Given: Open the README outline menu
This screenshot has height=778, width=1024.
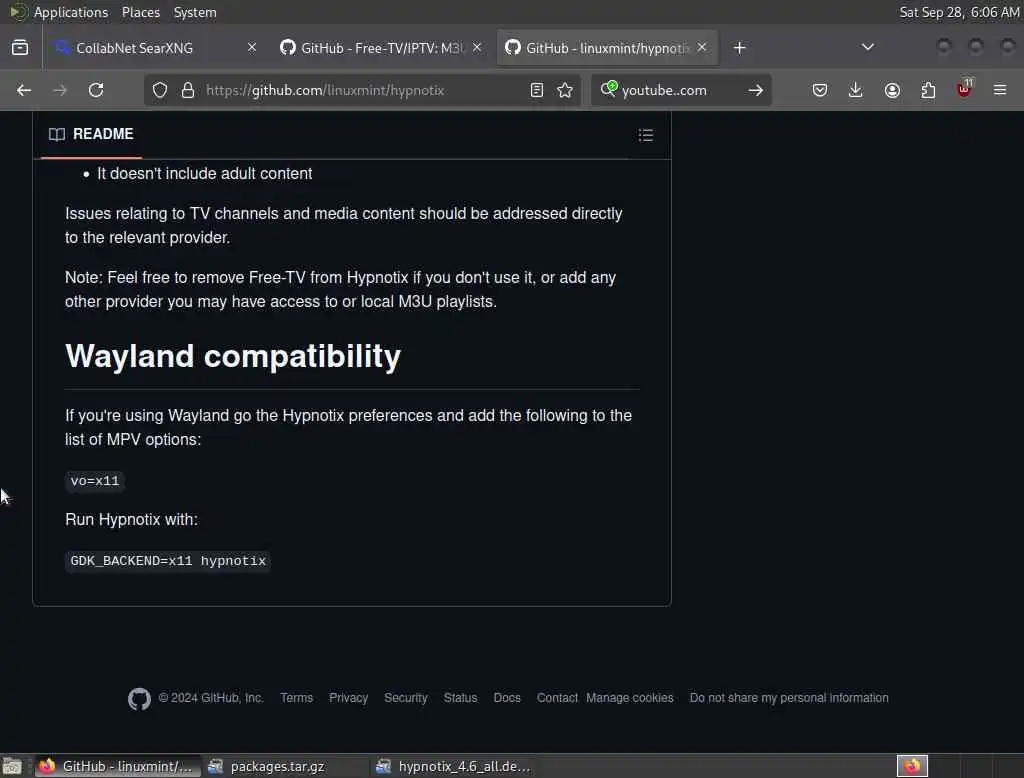Looking at the screenshot, I should [646, 135].
